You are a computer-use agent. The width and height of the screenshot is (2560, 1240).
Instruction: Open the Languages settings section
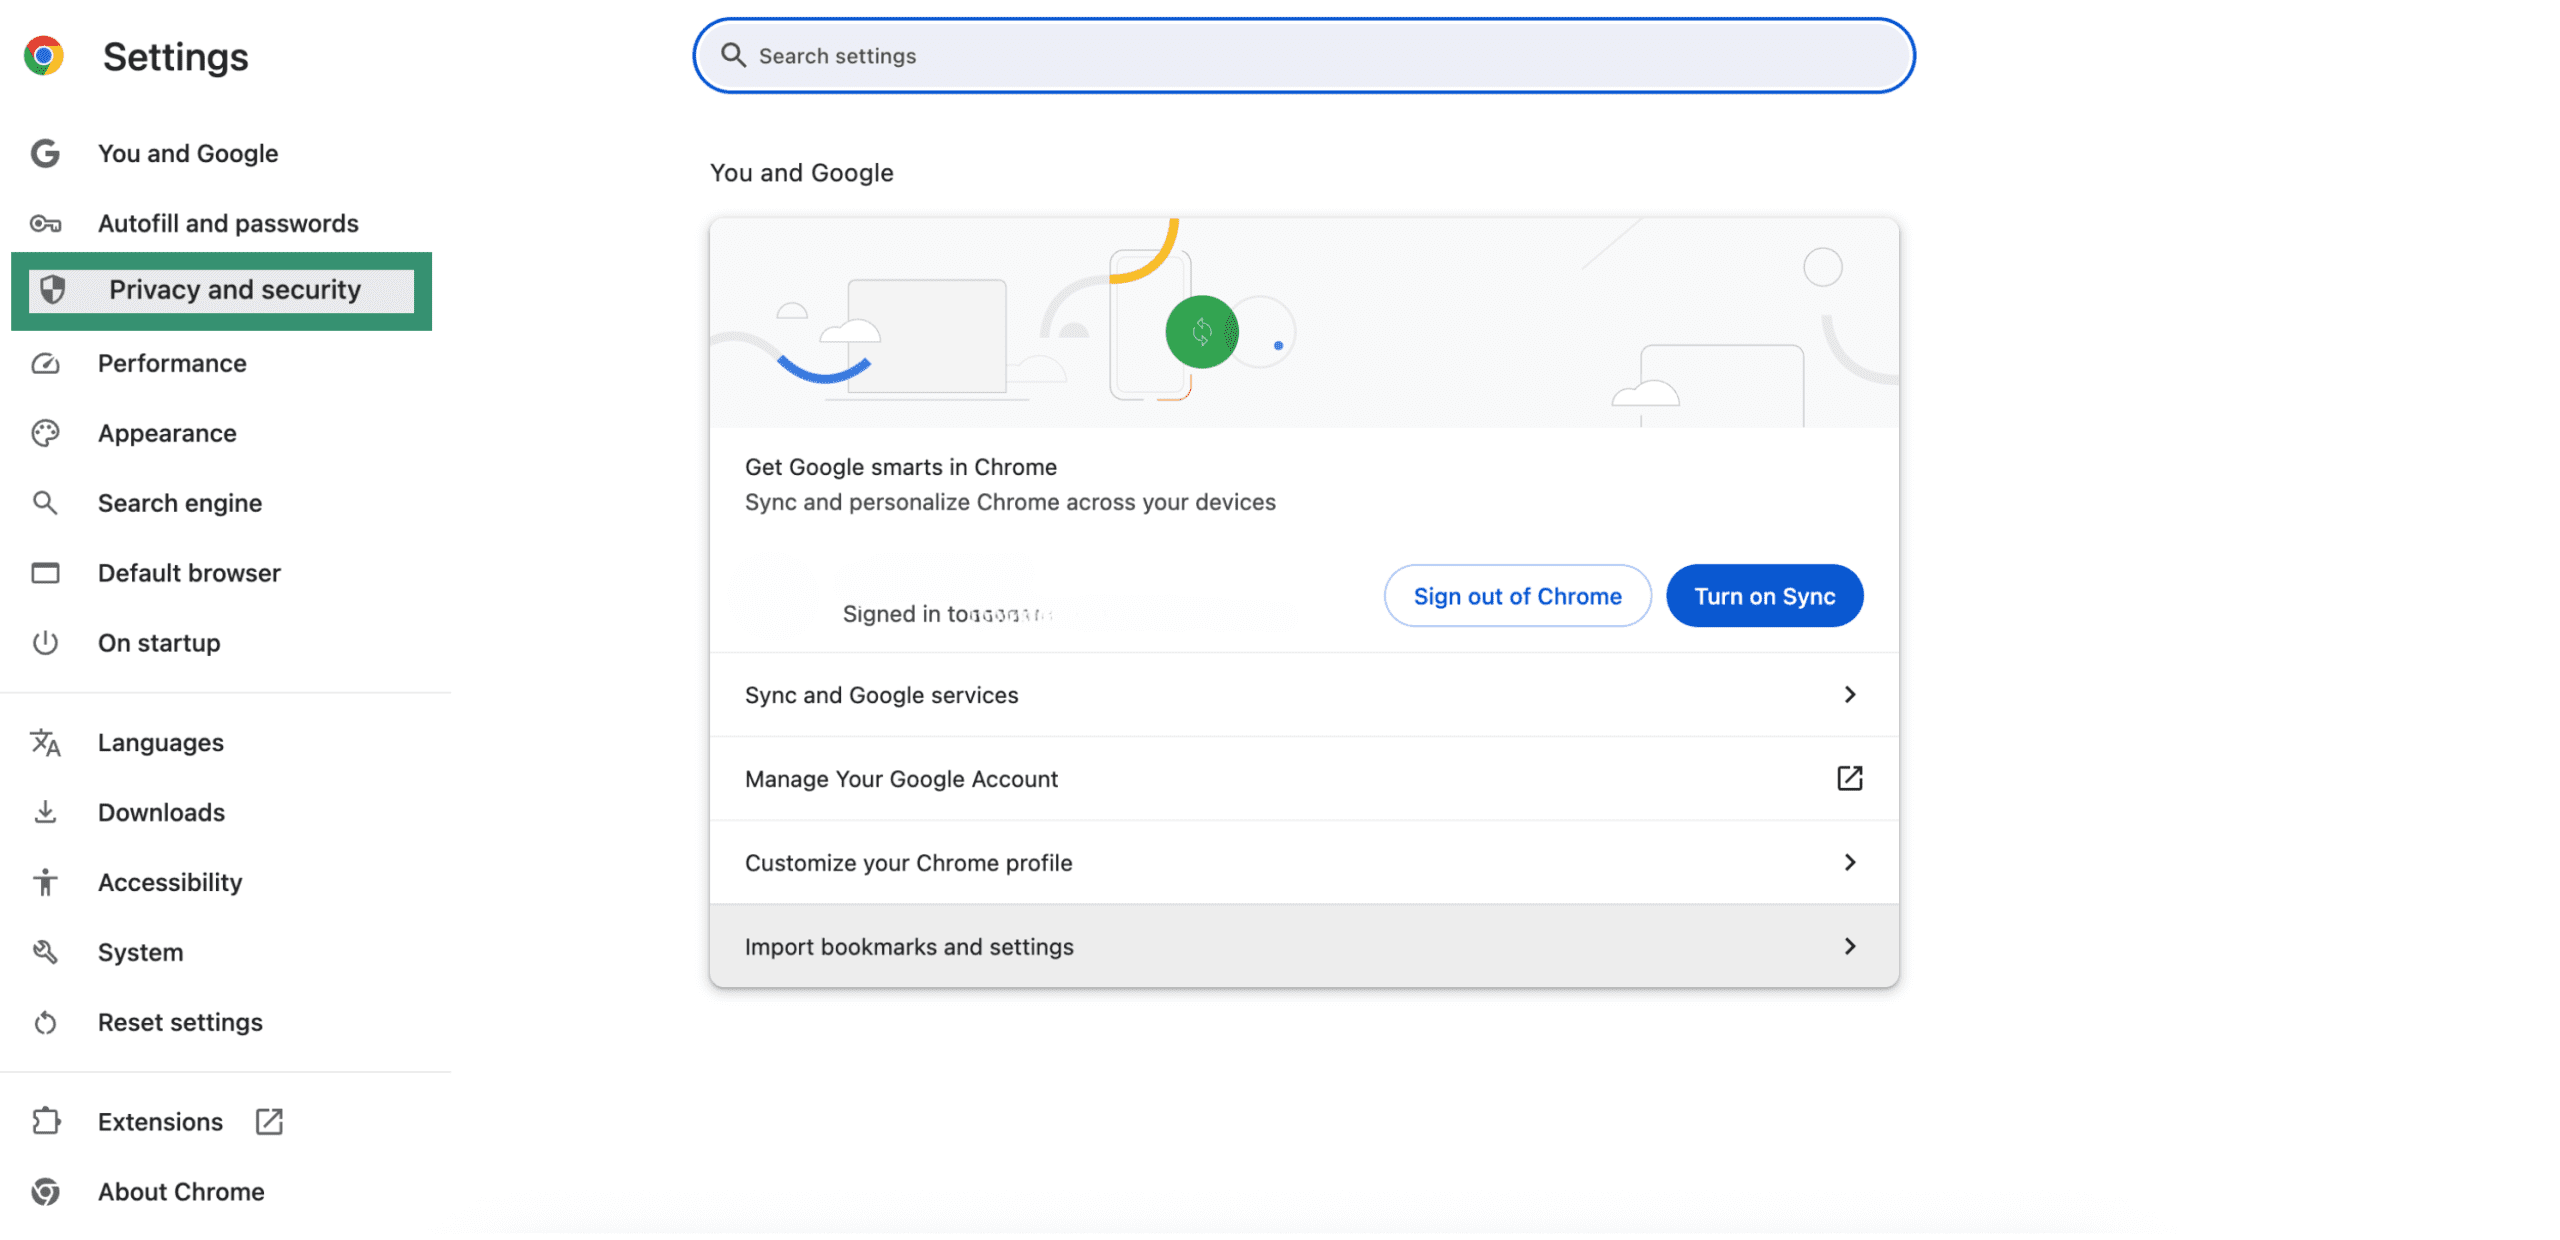pos(160,742)
